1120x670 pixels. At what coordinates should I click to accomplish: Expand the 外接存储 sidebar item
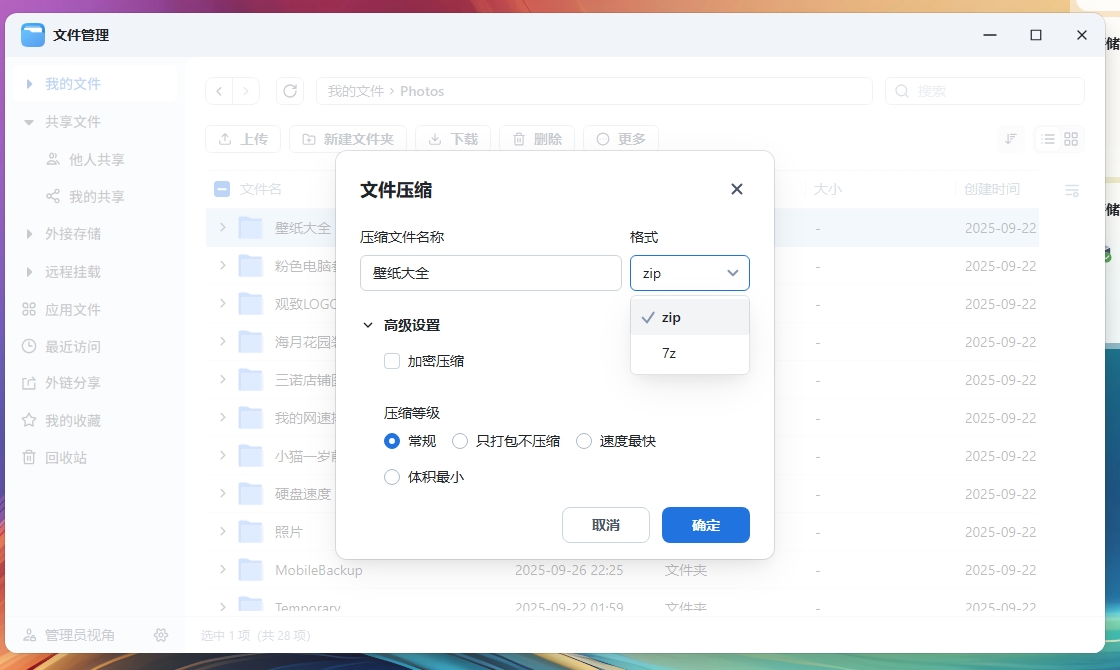click(x=30, y=234)
